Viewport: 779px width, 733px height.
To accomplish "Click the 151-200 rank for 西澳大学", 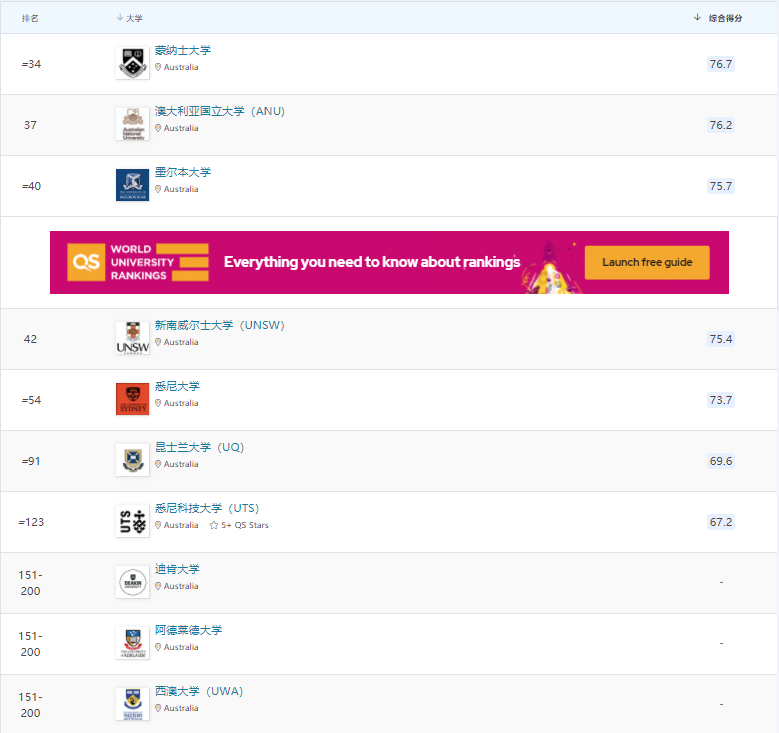I will tap(30, 705).
